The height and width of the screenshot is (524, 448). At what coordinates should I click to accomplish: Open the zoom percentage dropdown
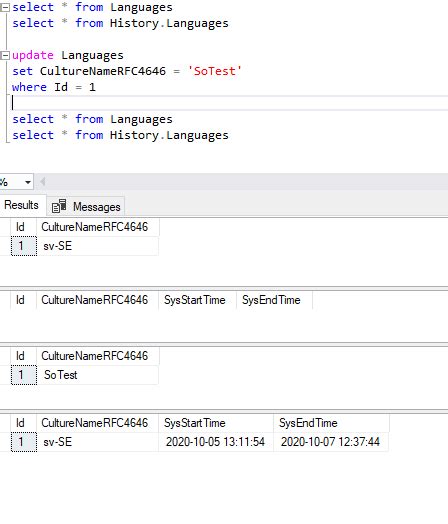[28, 182]
